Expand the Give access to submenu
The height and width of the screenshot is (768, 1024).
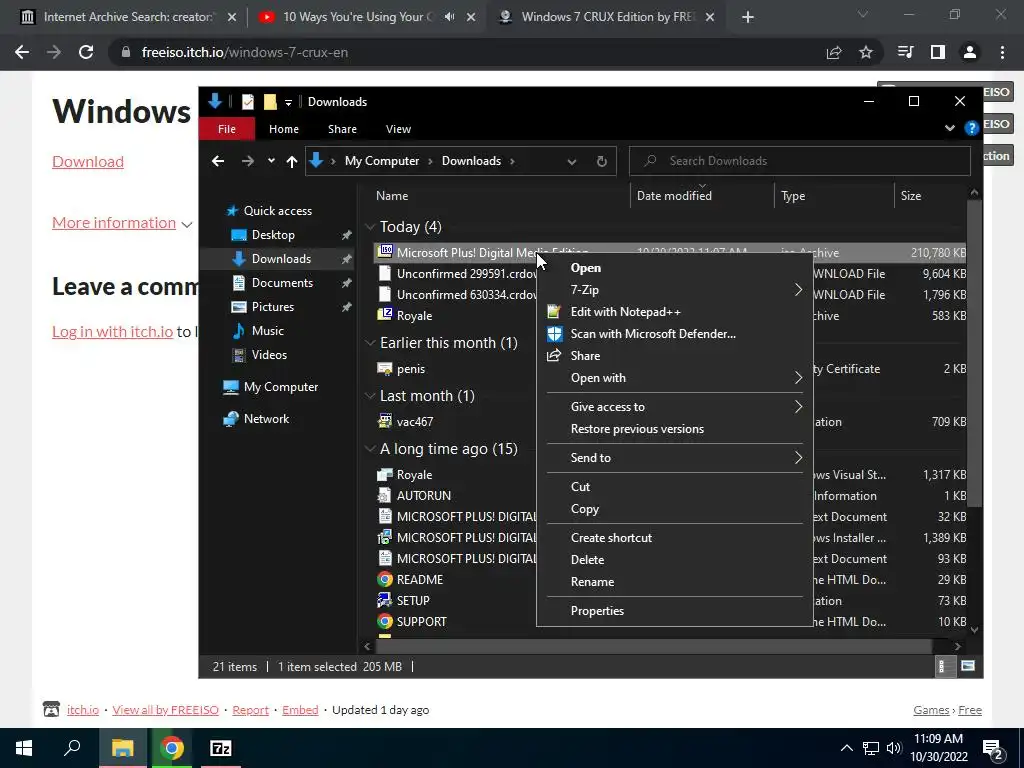click(x=798, y=406)
